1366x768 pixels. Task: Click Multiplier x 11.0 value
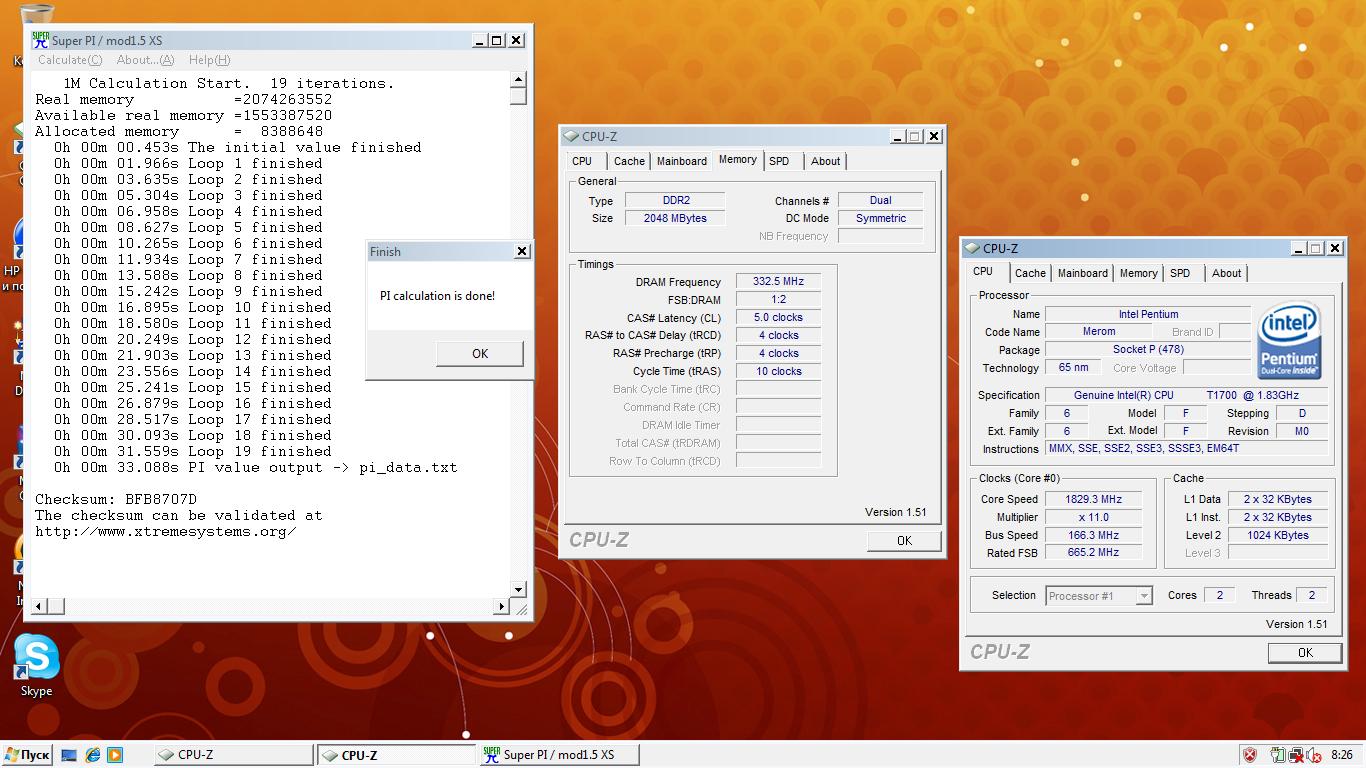coord(1094,517)
